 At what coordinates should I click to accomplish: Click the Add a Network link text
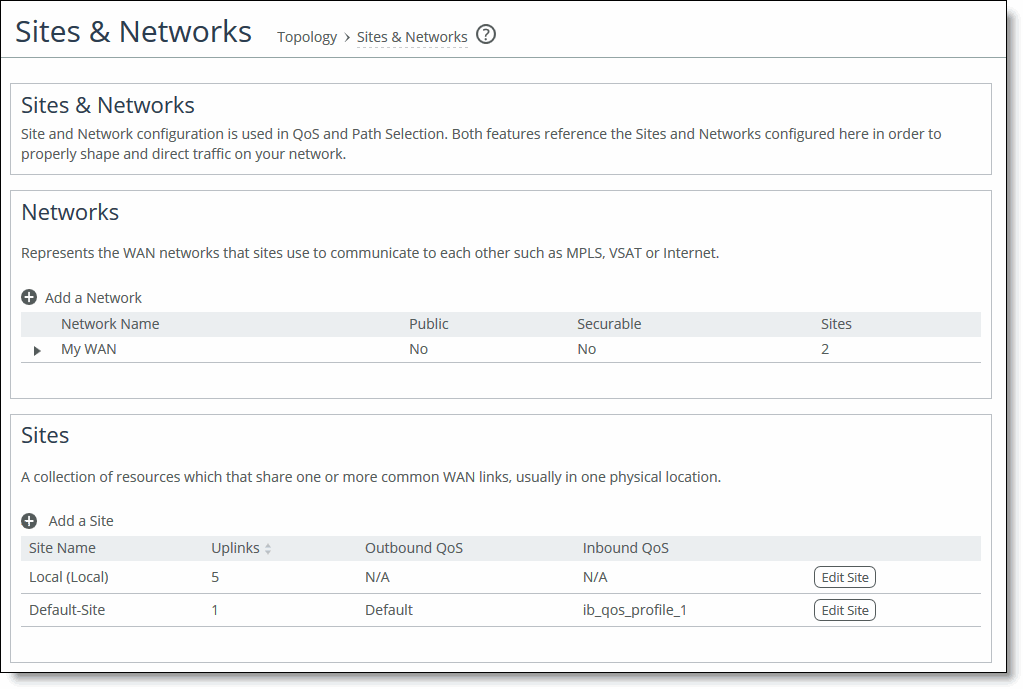(x=93, y=297)
